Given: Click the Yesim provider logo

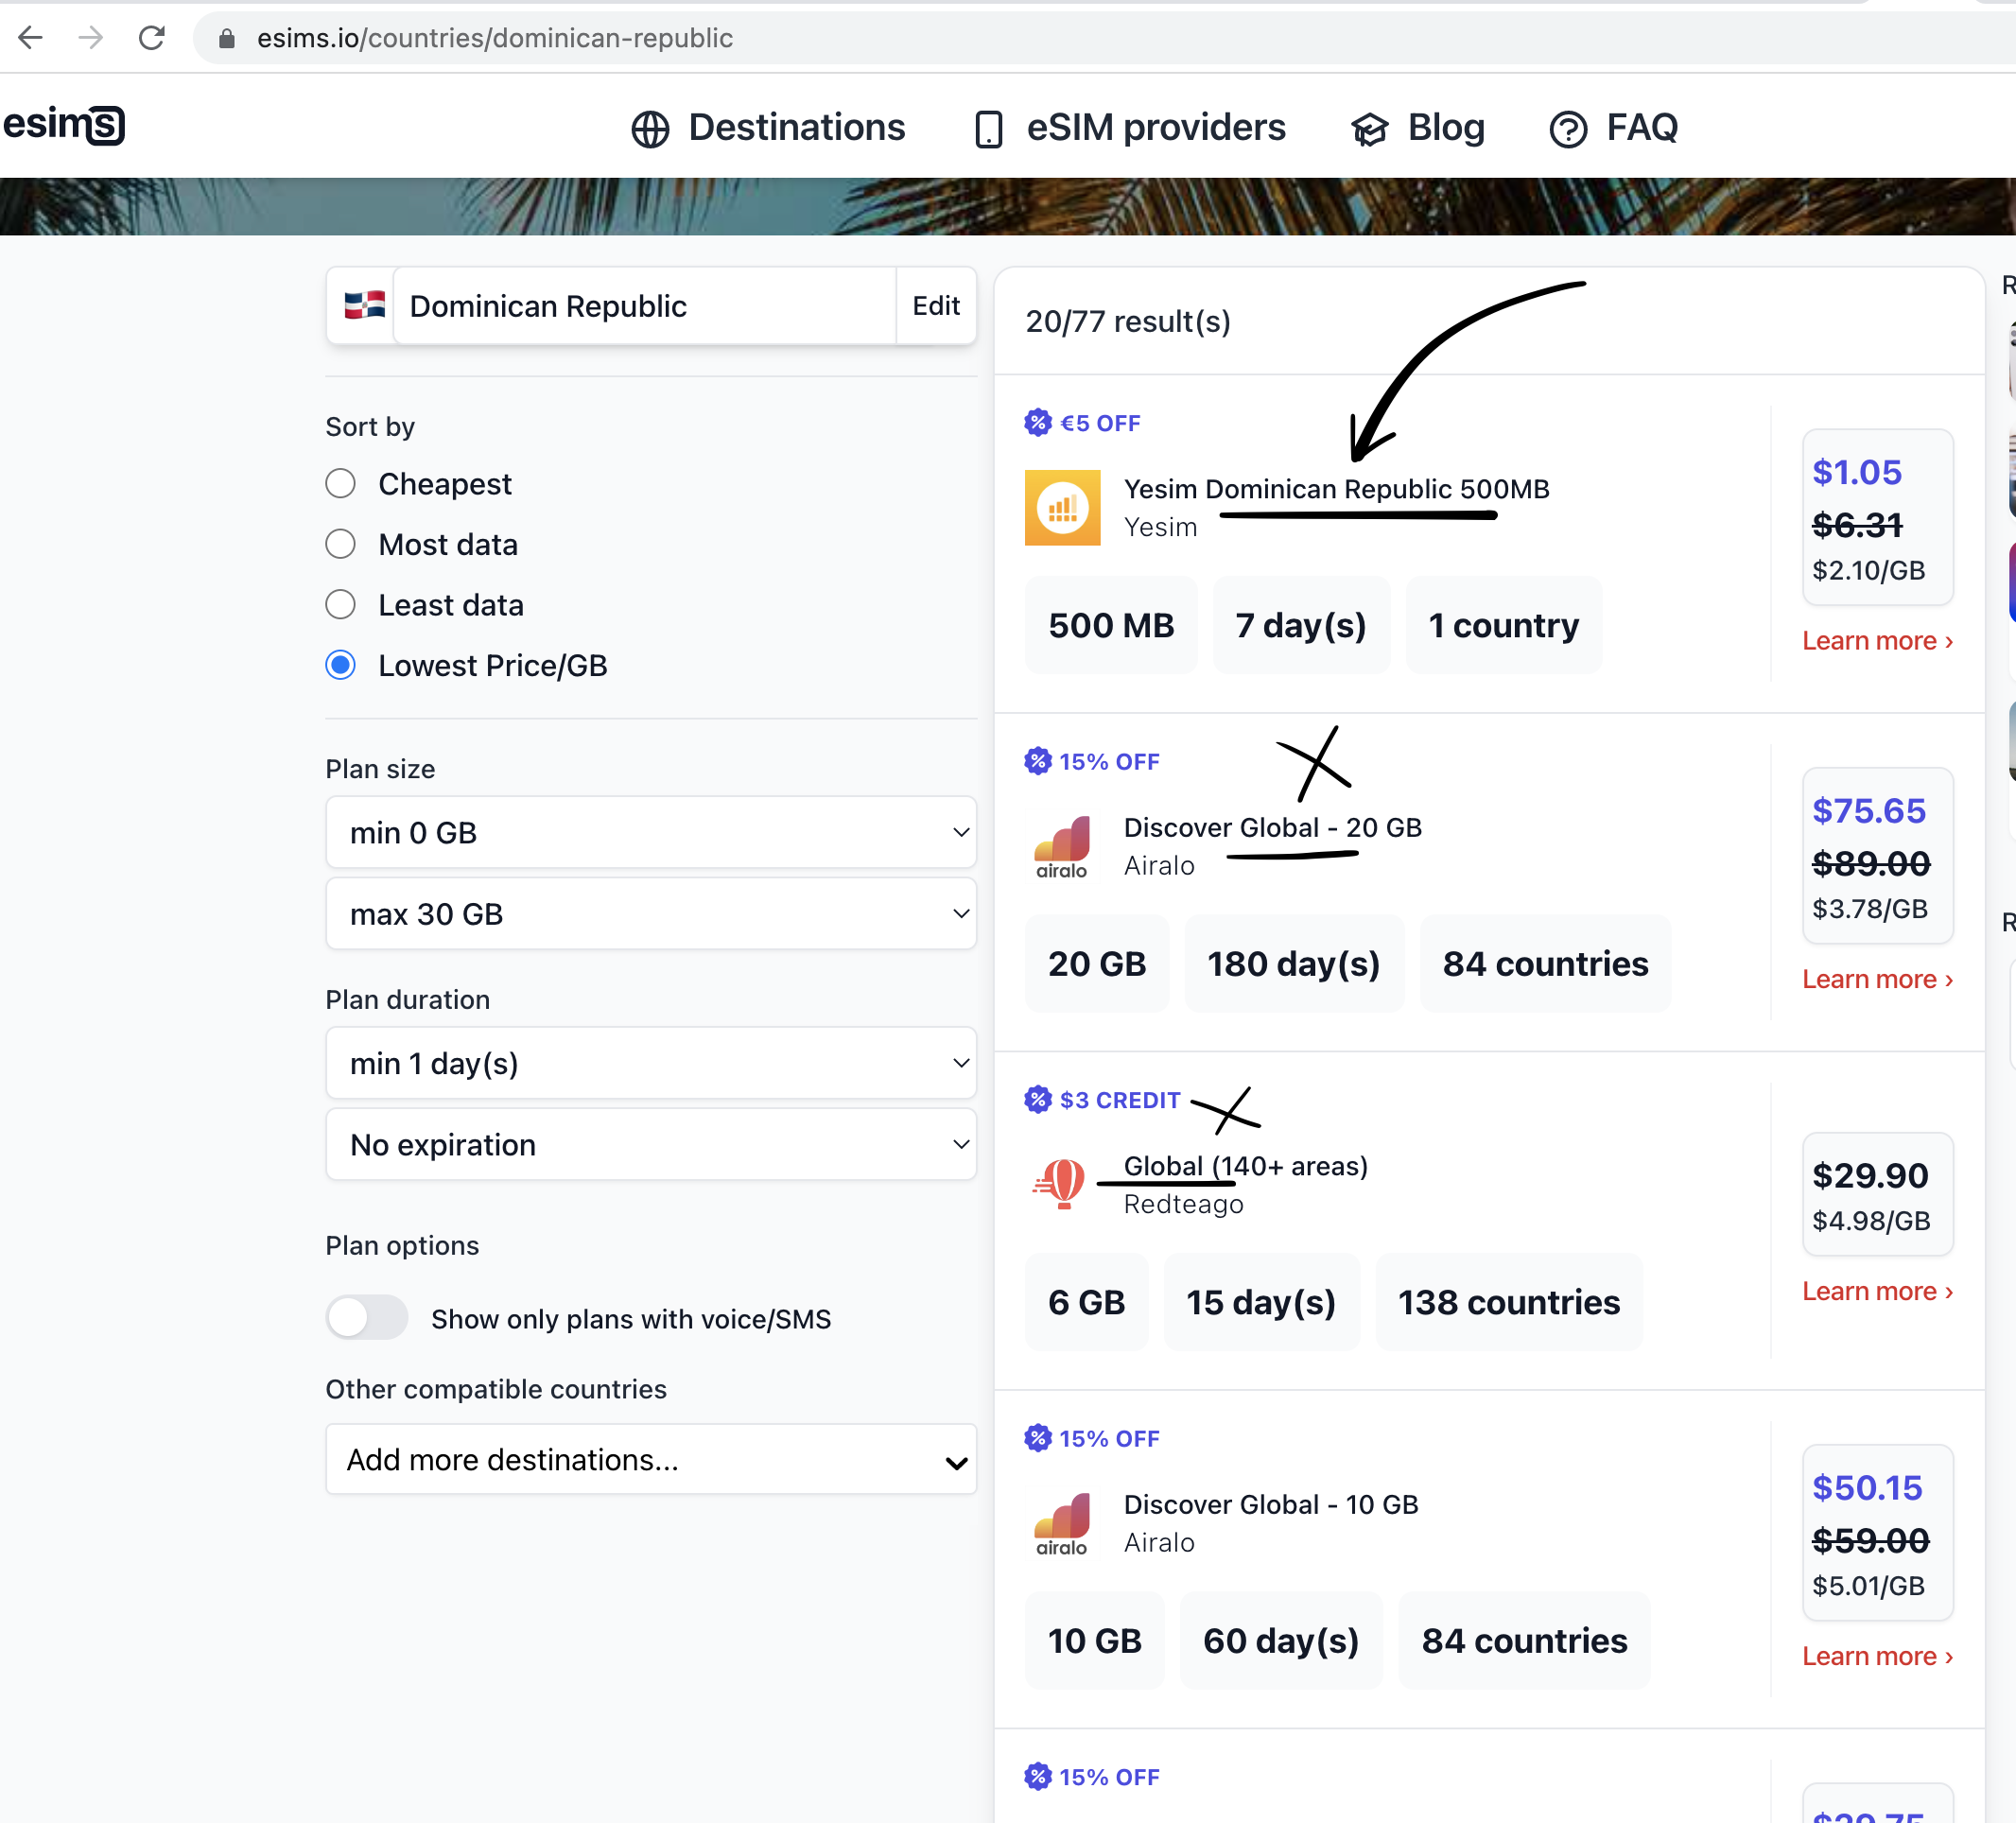Looking at the screenshot, I should (x=1062, y=508).
